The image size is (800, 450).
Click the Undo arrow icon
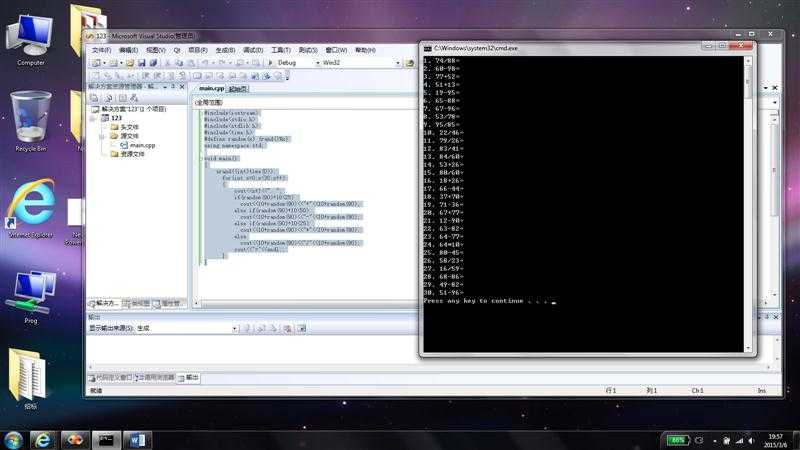205,63
